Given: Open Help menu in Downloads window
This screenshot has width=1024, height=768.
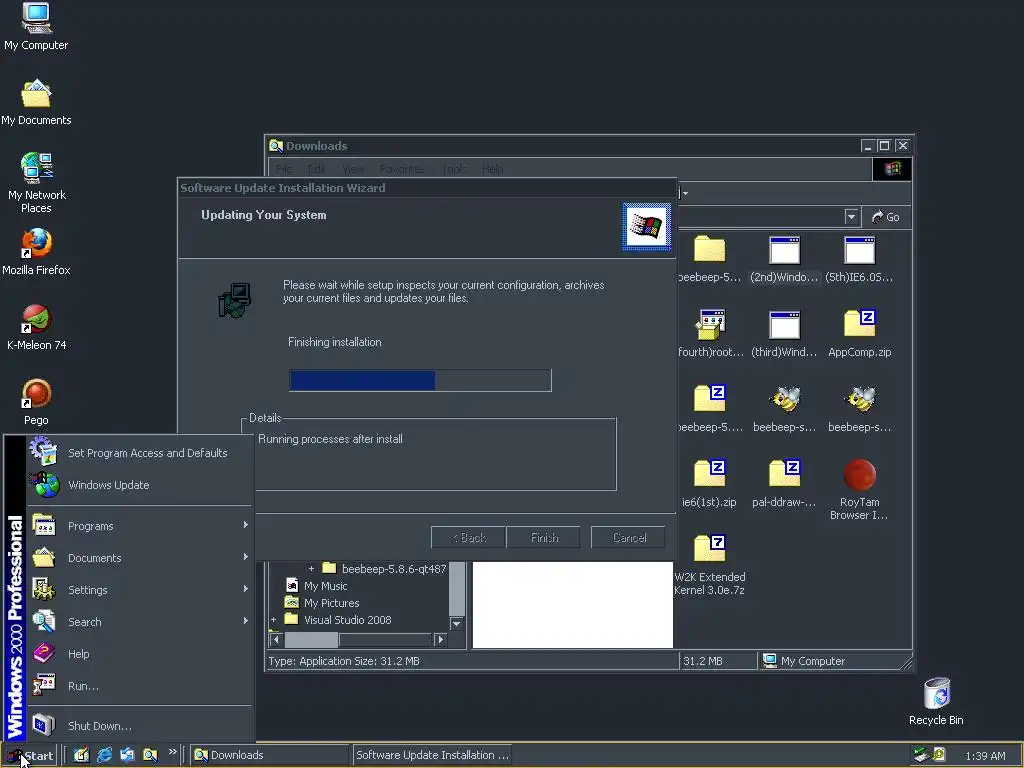Looking at the screenshot, I should [492, 169].
